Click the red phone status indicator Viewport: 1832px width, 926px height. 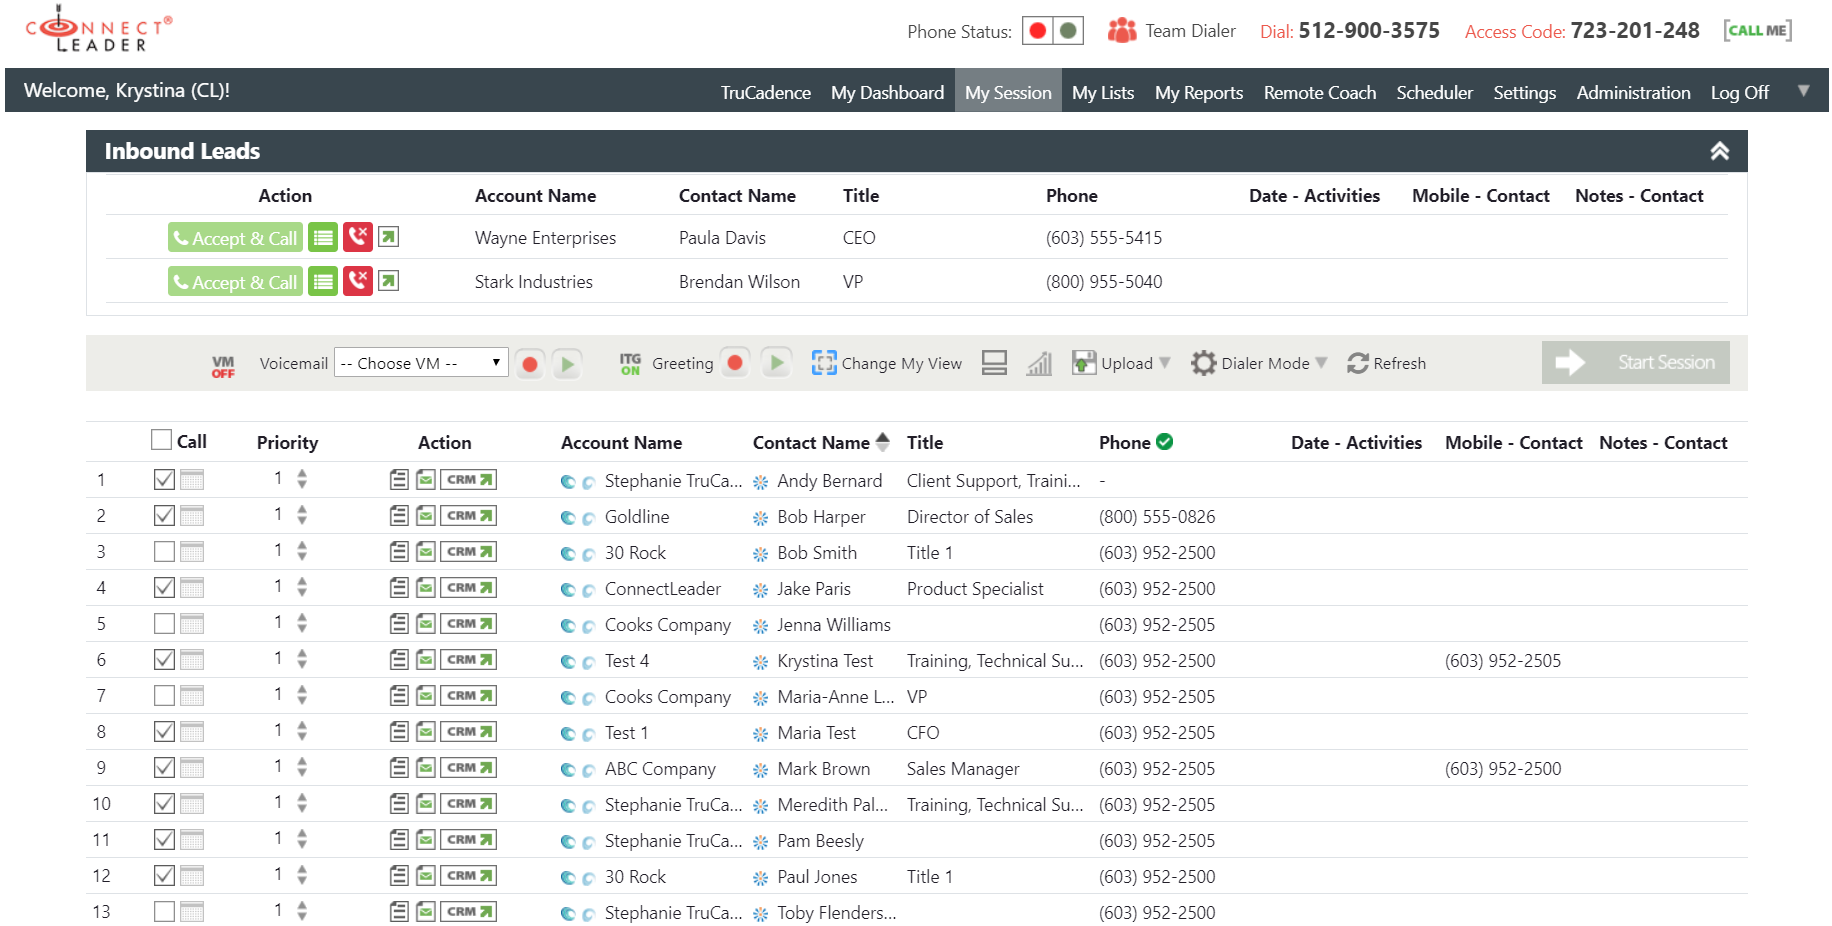(1038, 31)
